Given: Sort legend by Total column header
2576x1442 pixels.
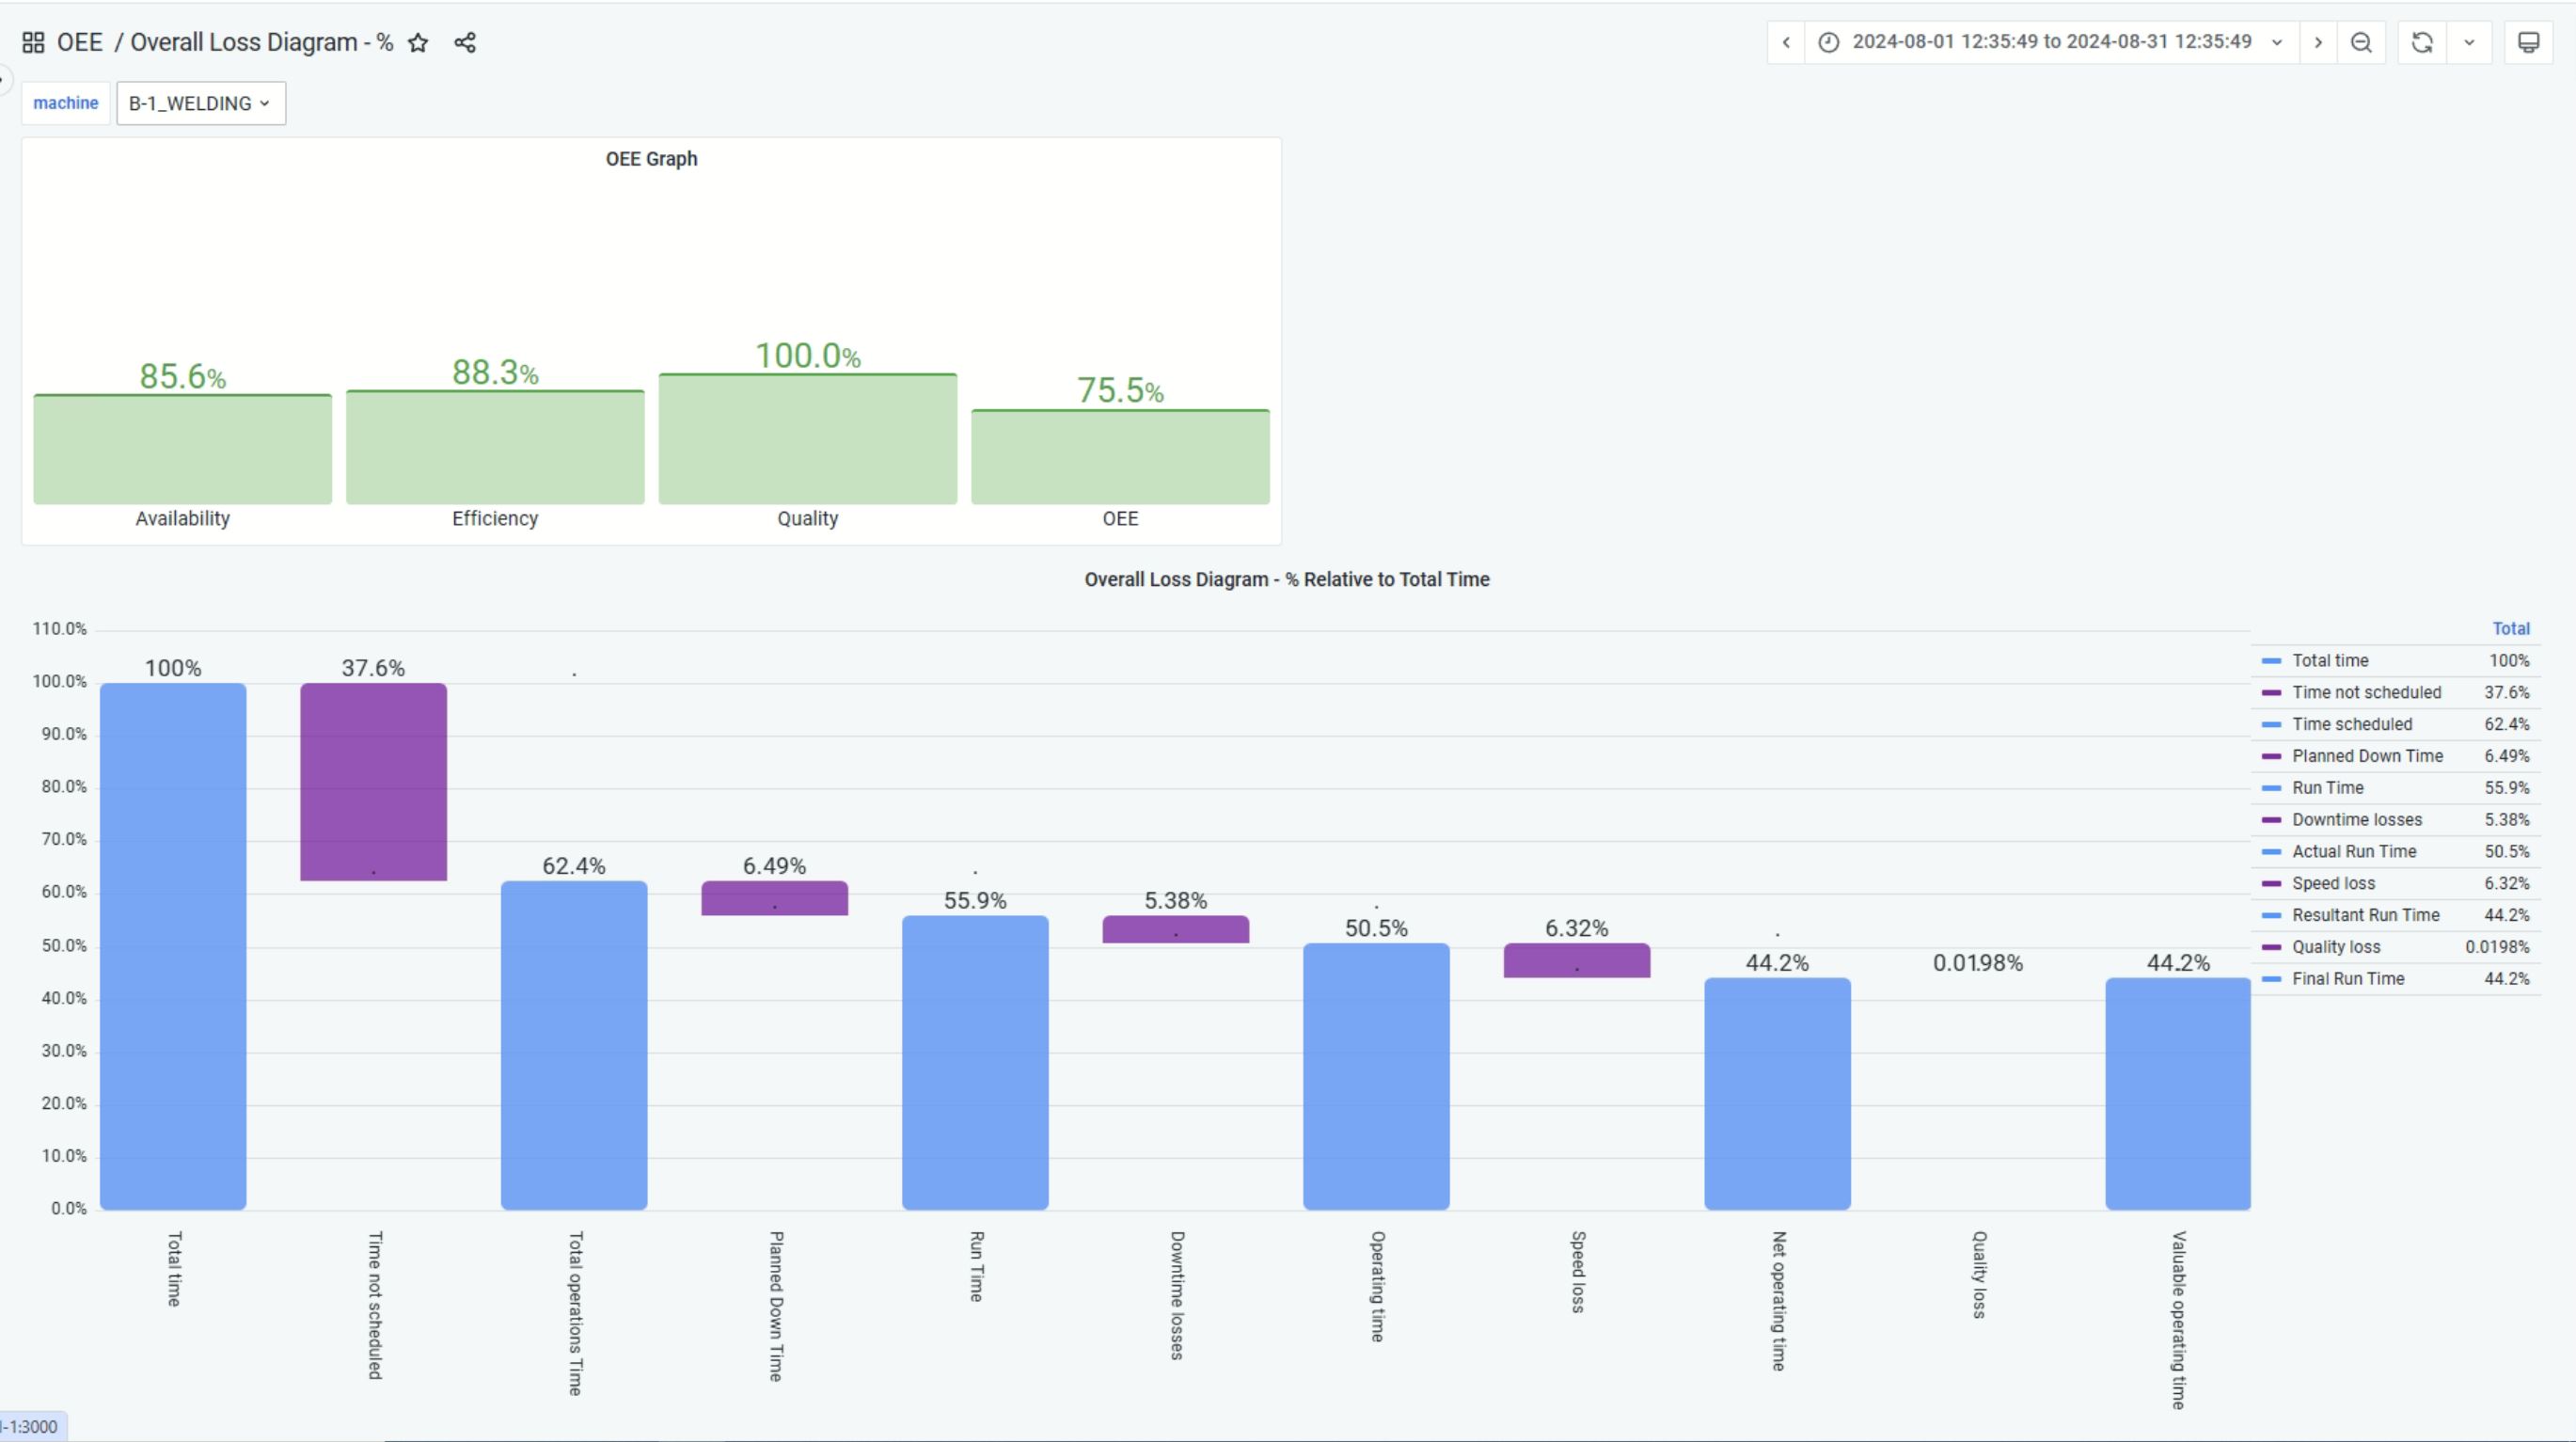Looking at the screenshot, I should [2510, 629].
